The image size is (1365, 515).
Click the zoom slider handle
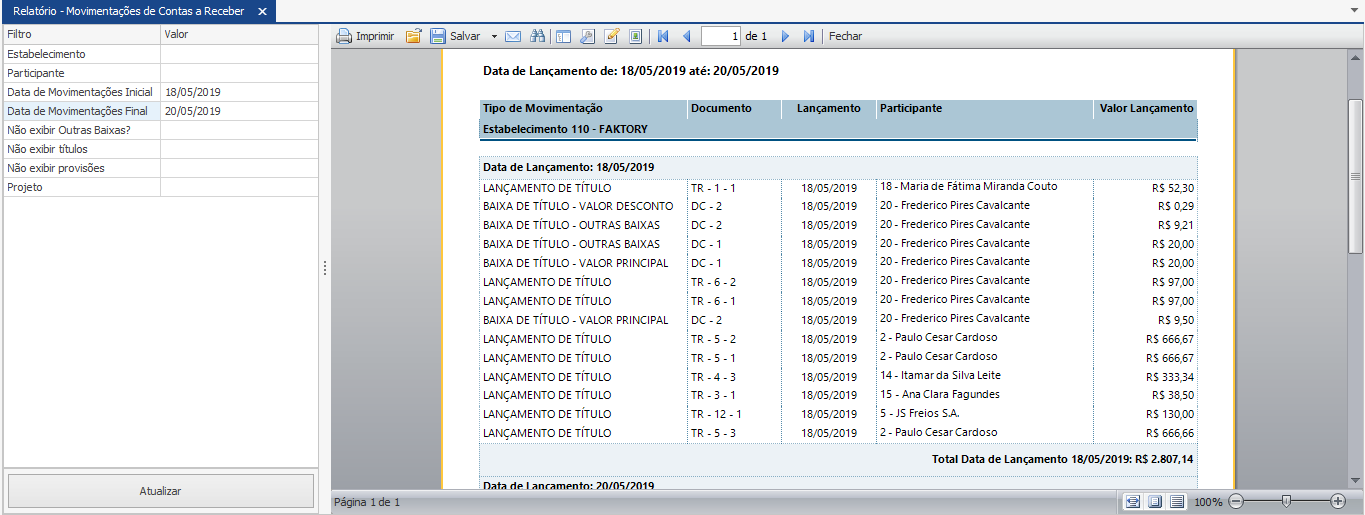(1286, 501)
